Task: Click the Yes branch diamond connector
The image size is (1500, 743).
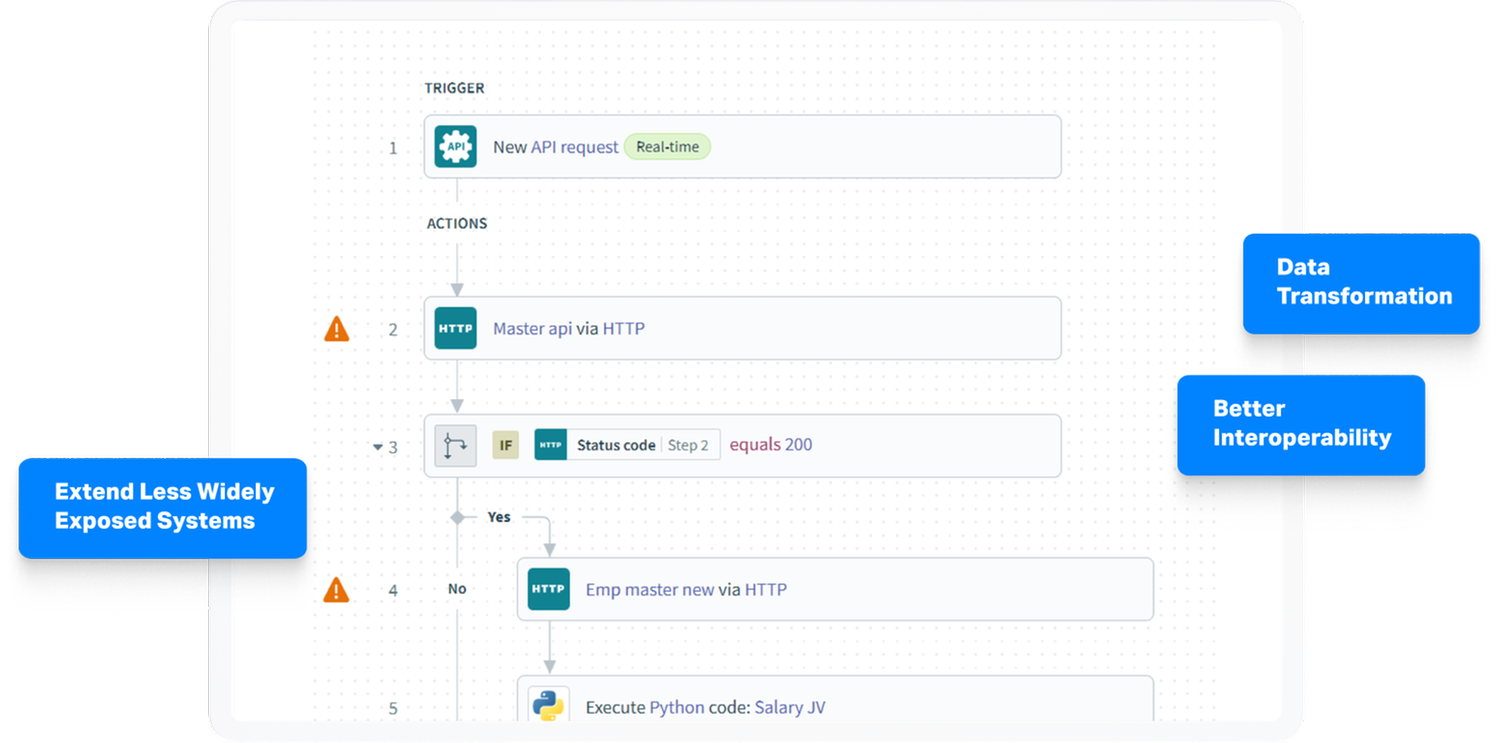Action: [457, 517]
